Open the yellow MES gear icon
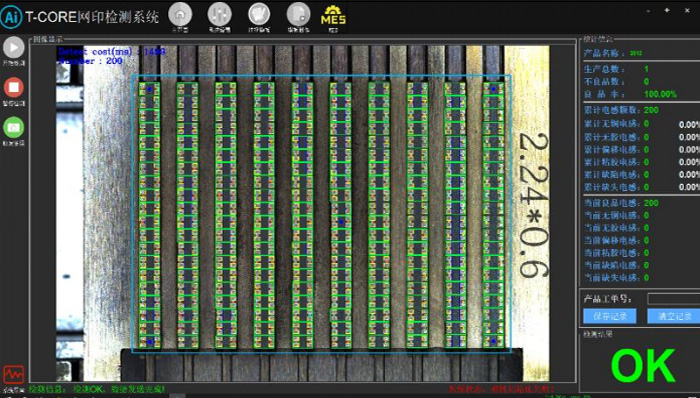The width and height of the screenshot is (700, 398). tap(333, 17)
